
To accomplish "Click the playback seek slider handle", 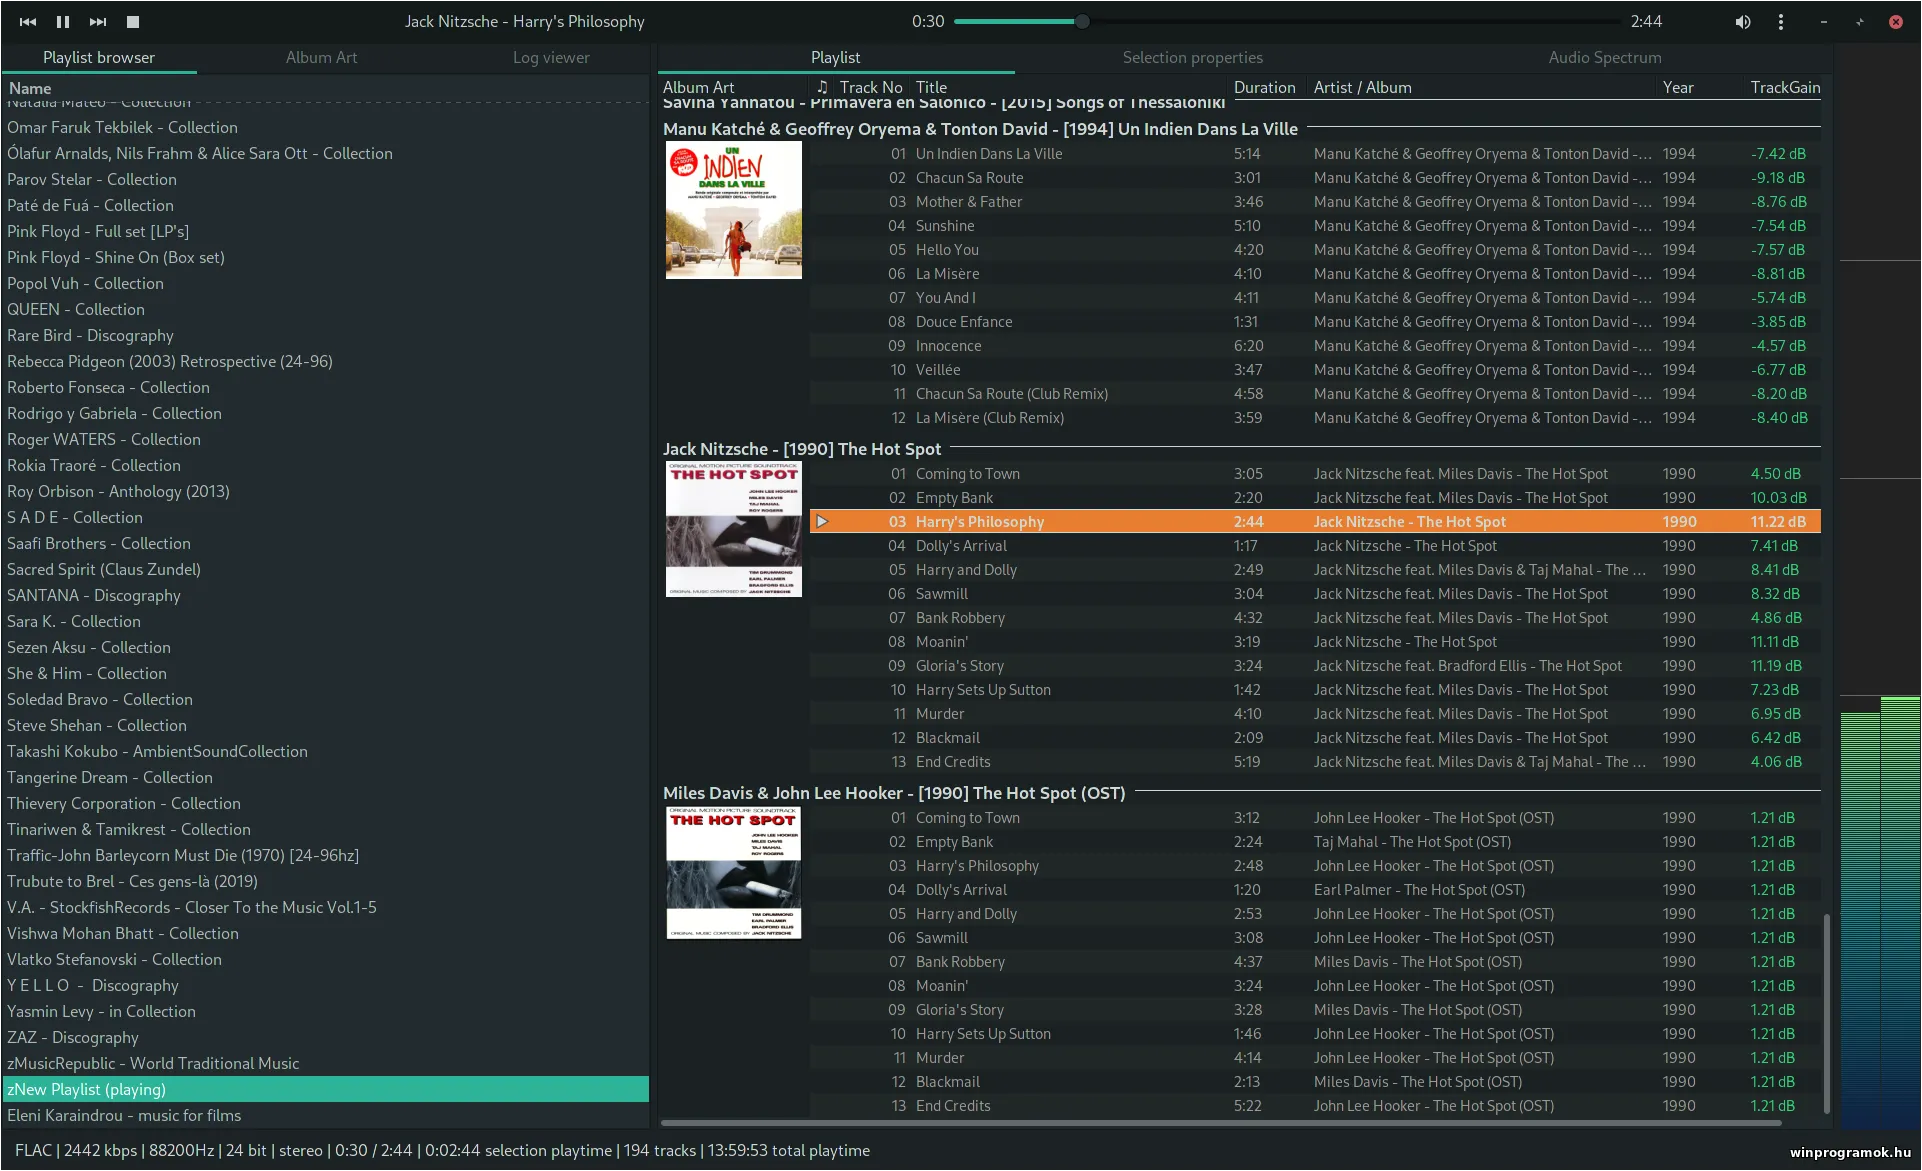I will coord(1082,21).
